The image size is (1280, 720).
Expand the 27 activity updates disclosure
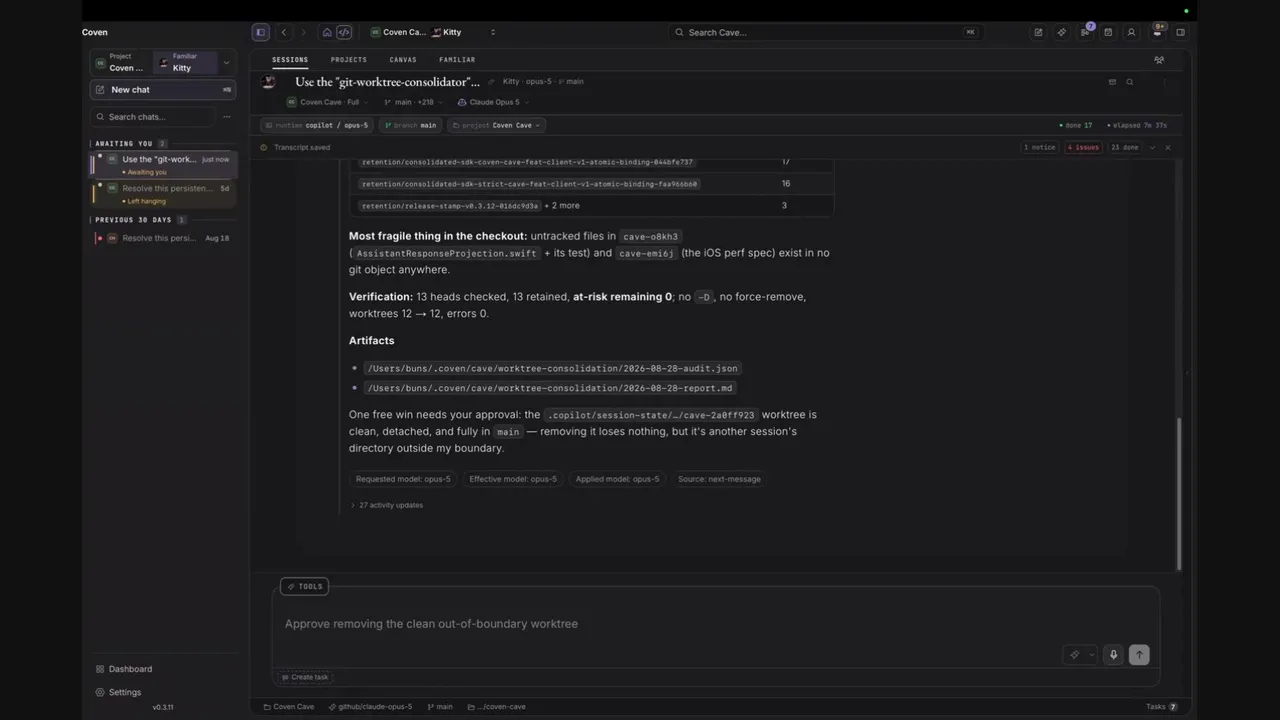[387, 505]
